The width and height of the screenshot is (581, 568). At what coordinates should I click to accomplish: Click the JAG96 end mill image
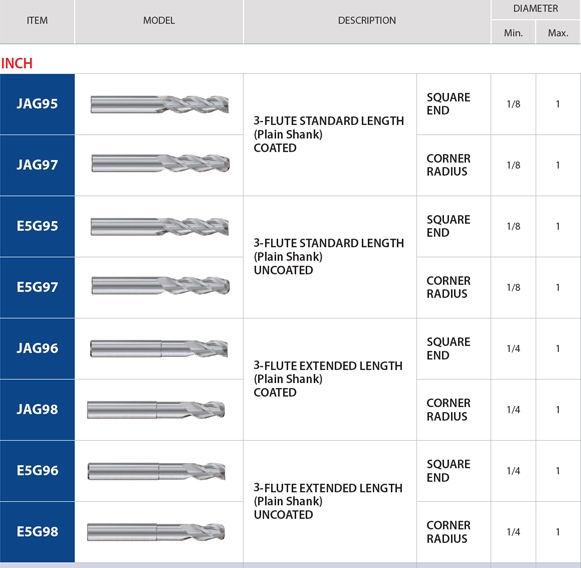[x=159, y=349]
